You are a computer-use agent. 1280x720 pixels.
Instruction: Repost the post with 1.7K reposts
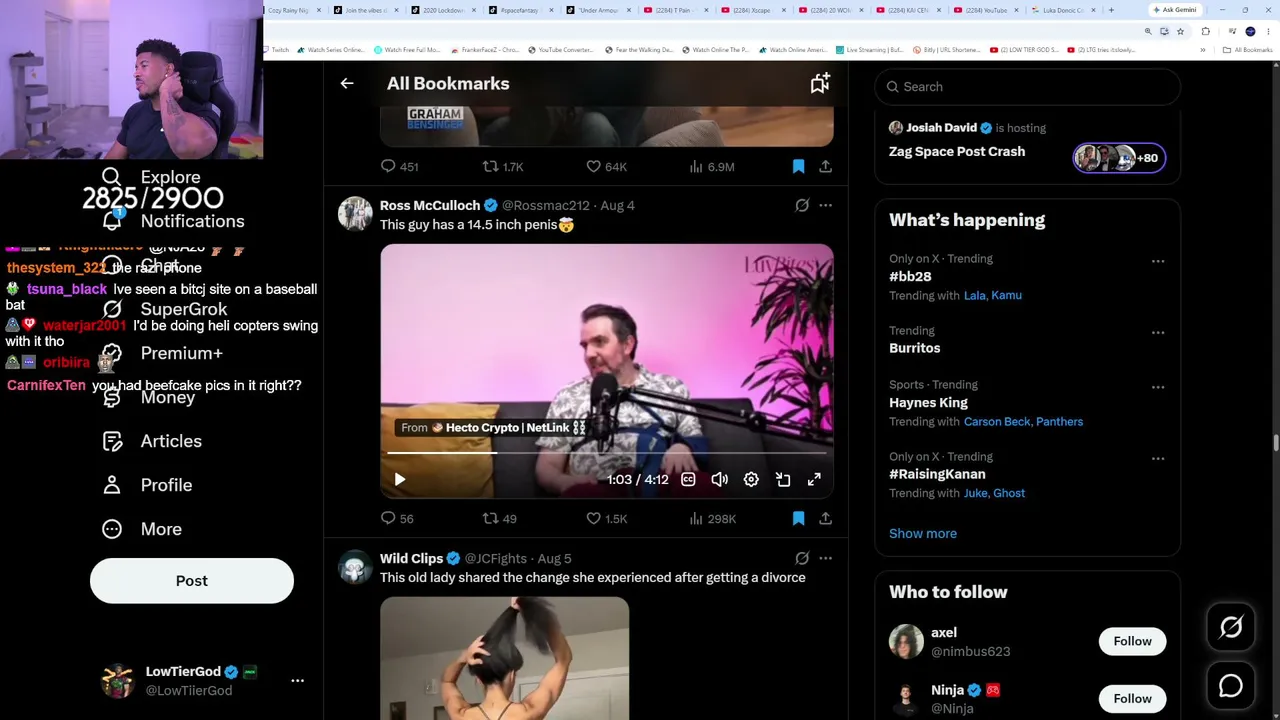[503, 167]
